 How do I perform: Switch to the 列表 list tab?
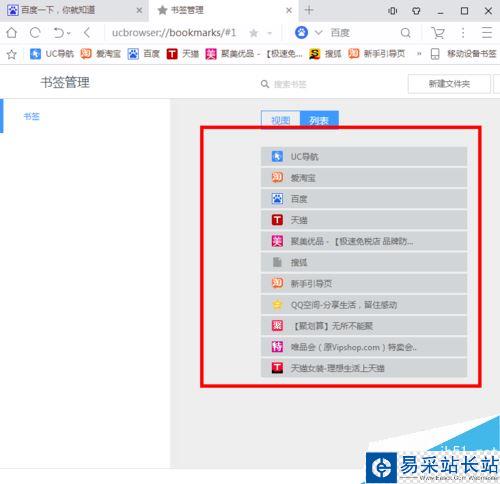(x=319, y=120)
